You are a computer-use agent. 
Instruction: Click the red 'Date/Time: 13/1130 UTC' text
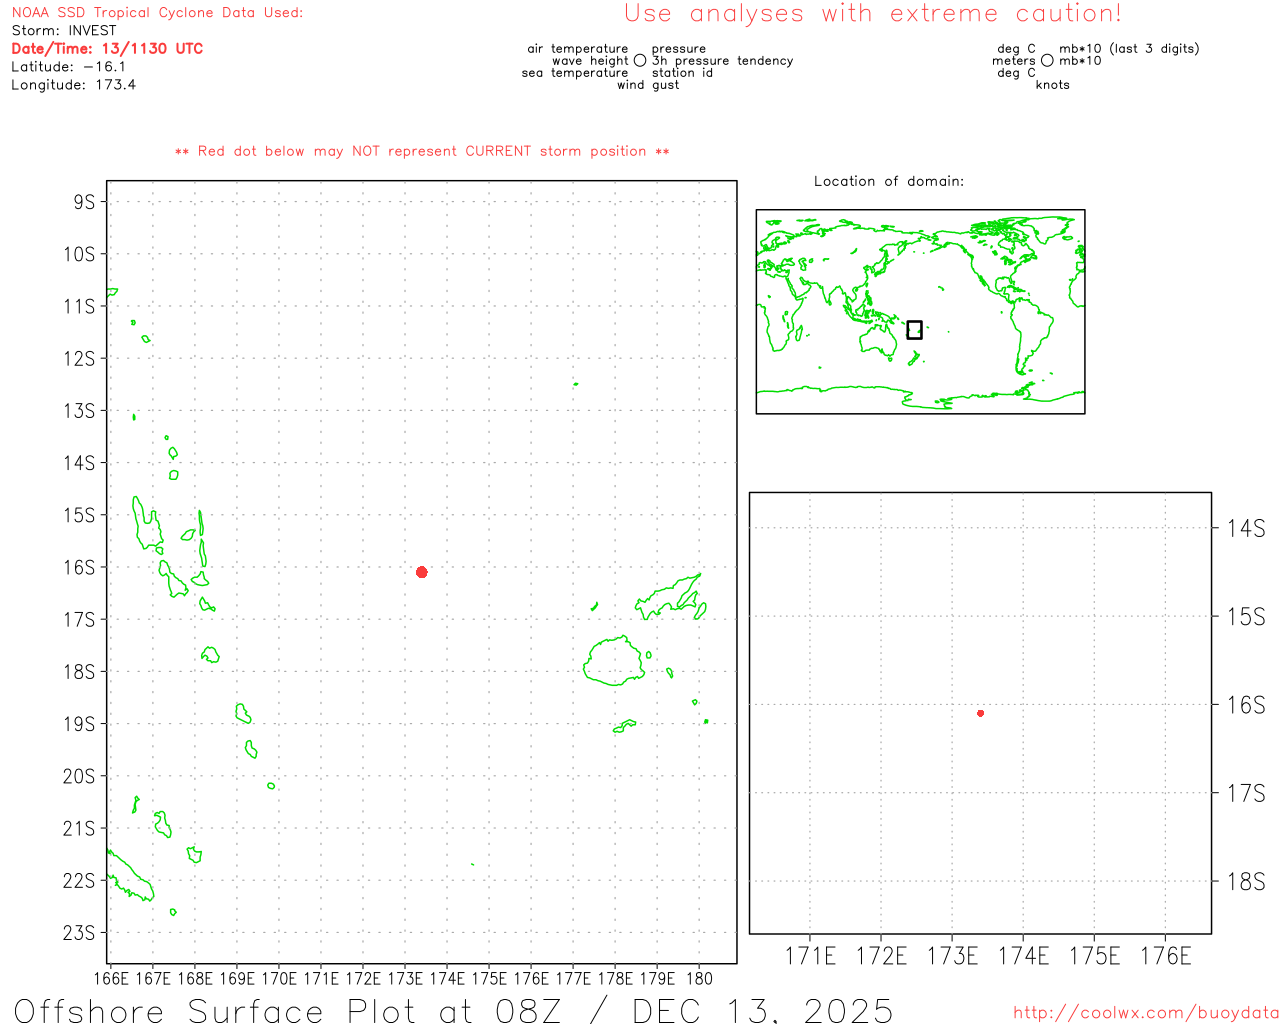pyautogui.click(x=107, y=49)
